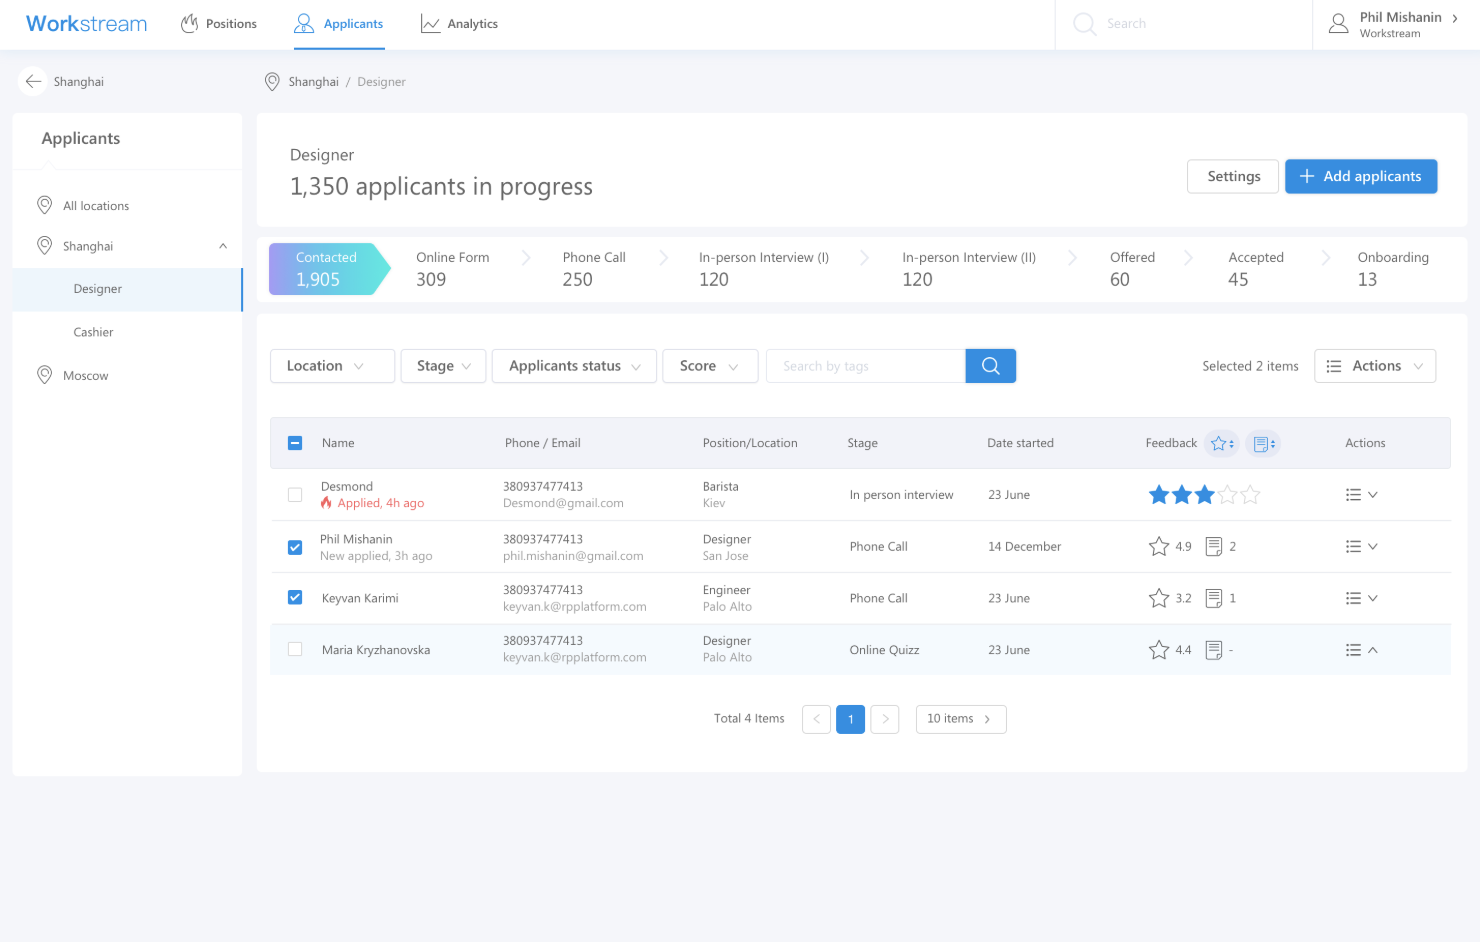Click the Analytics chart icon
1480x942 pixels.
[x=430, y=24]
